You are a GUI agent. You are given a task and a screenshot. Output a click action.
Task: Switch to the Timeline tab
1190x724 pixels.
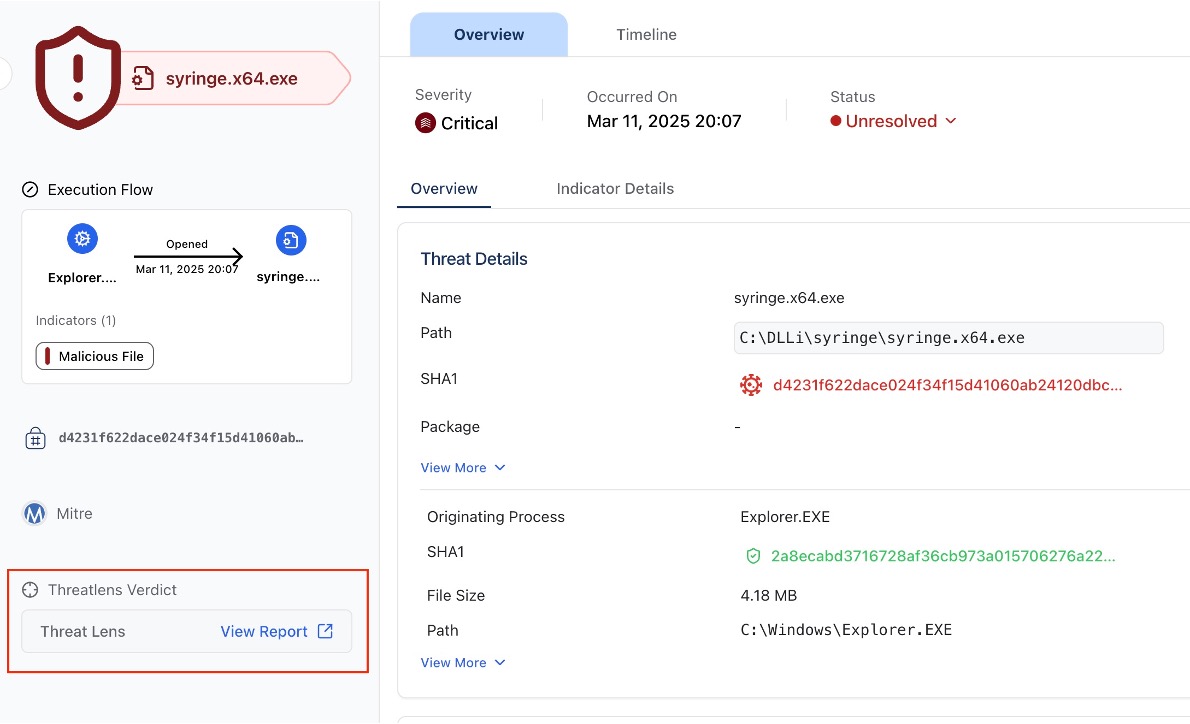646,35
